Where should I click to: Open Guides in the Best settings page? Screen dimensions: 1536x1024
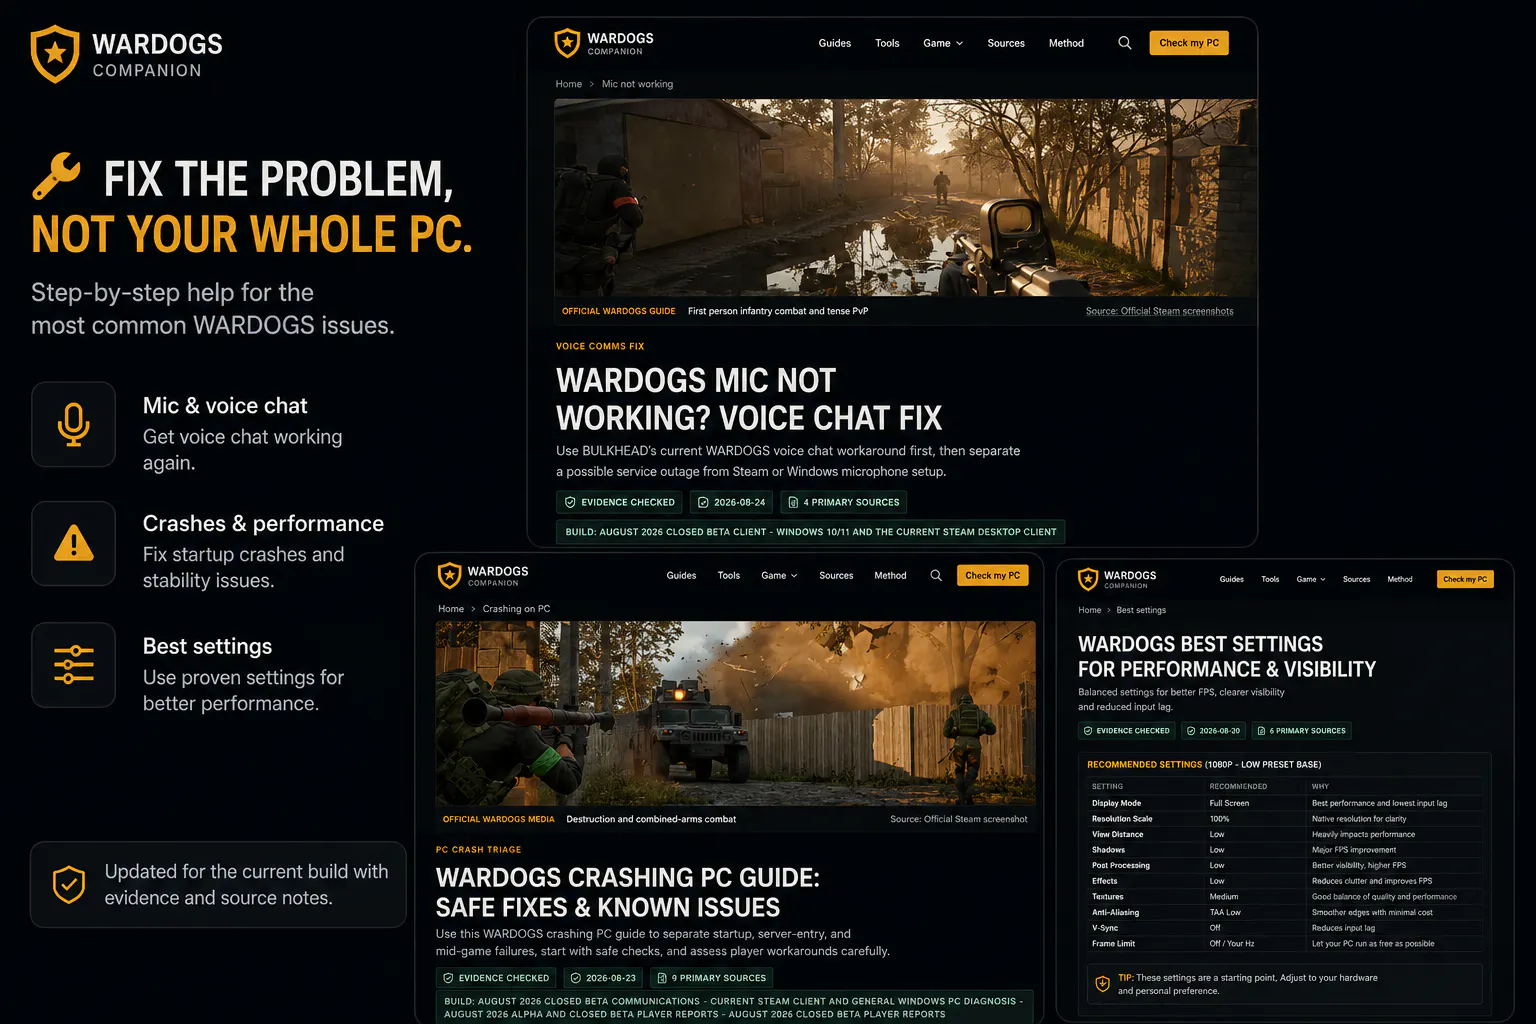coord(1232,579)
